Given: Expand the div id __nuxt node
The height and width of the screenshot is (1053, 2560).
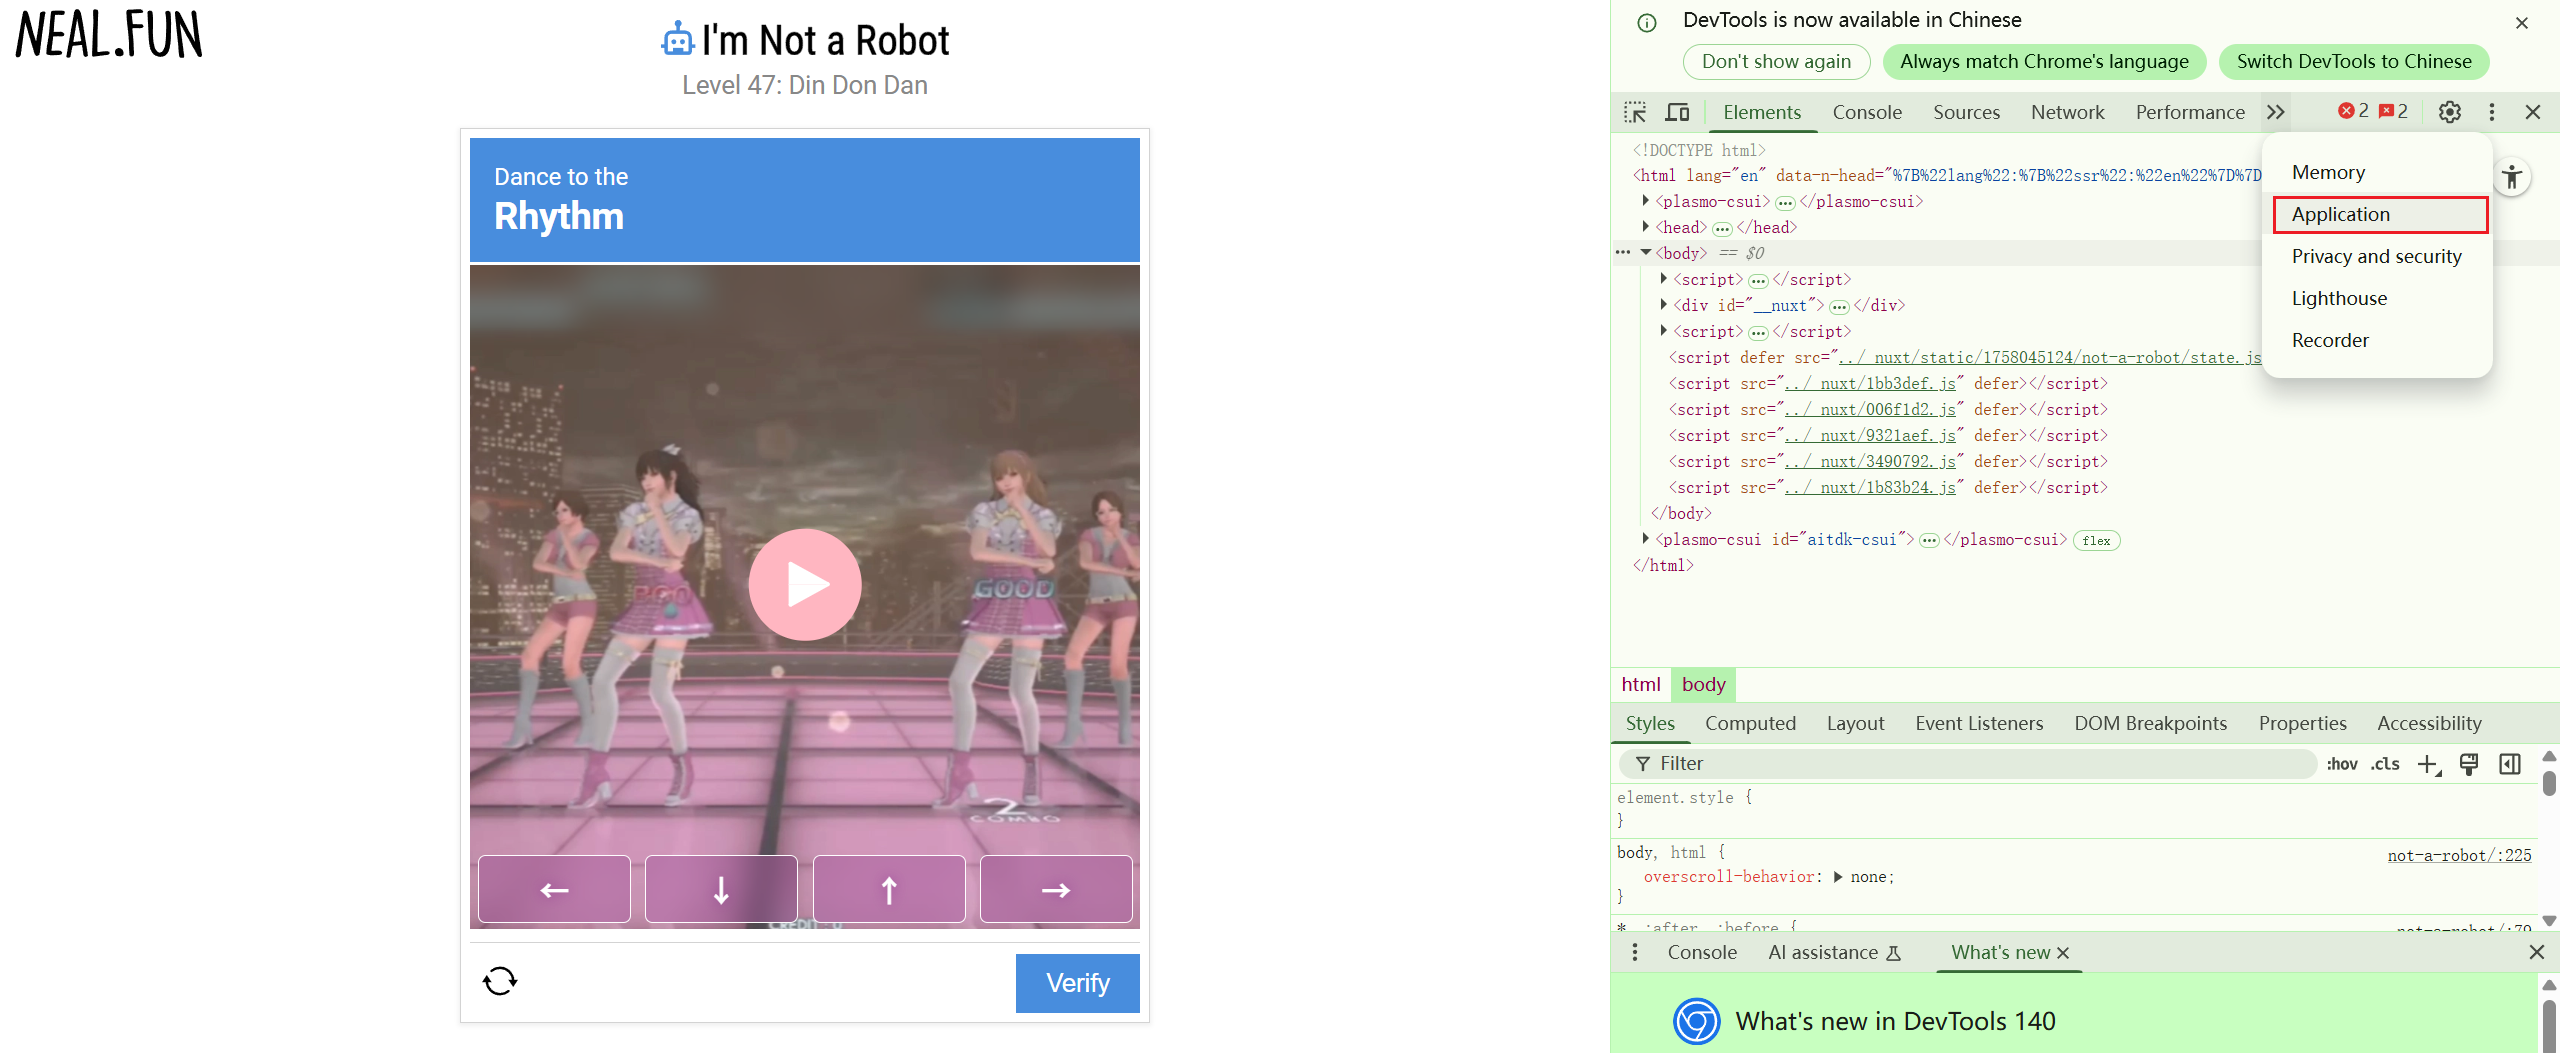Looking at the screenshot, I should click(1664, 305).
